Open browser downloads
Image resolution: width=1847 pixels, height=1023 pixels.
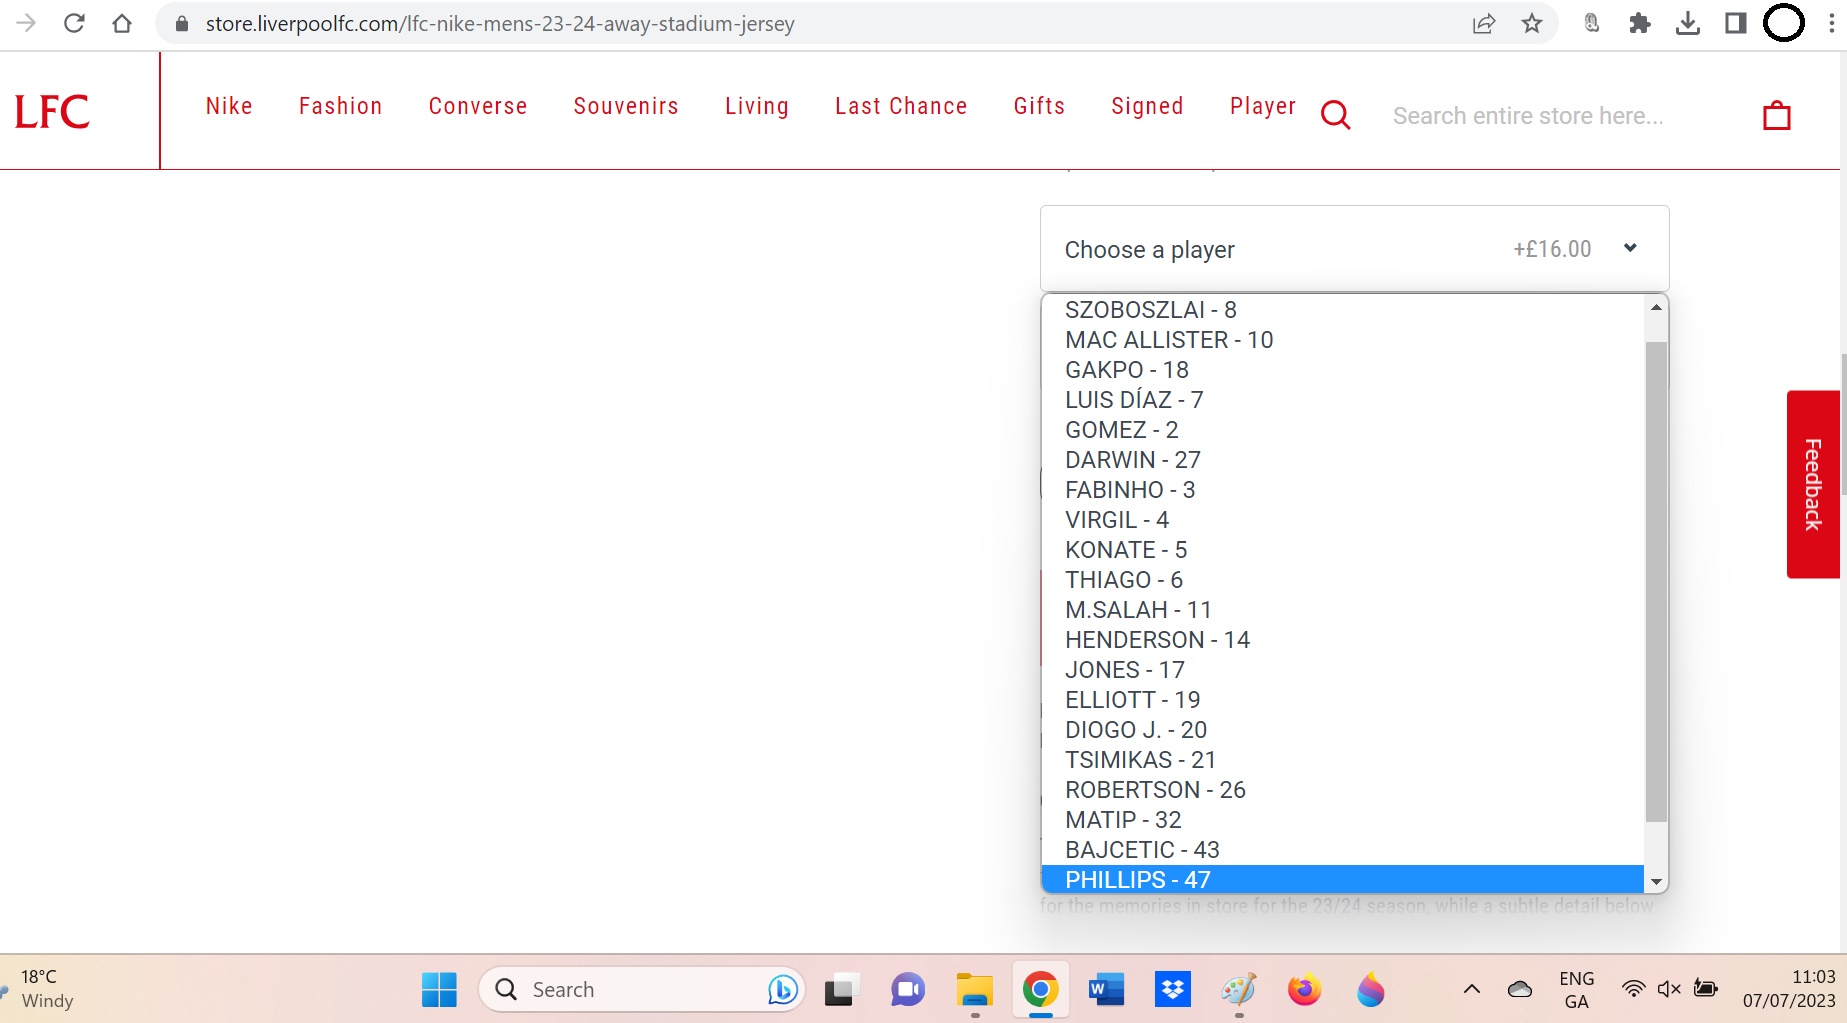pos(1688,23)
